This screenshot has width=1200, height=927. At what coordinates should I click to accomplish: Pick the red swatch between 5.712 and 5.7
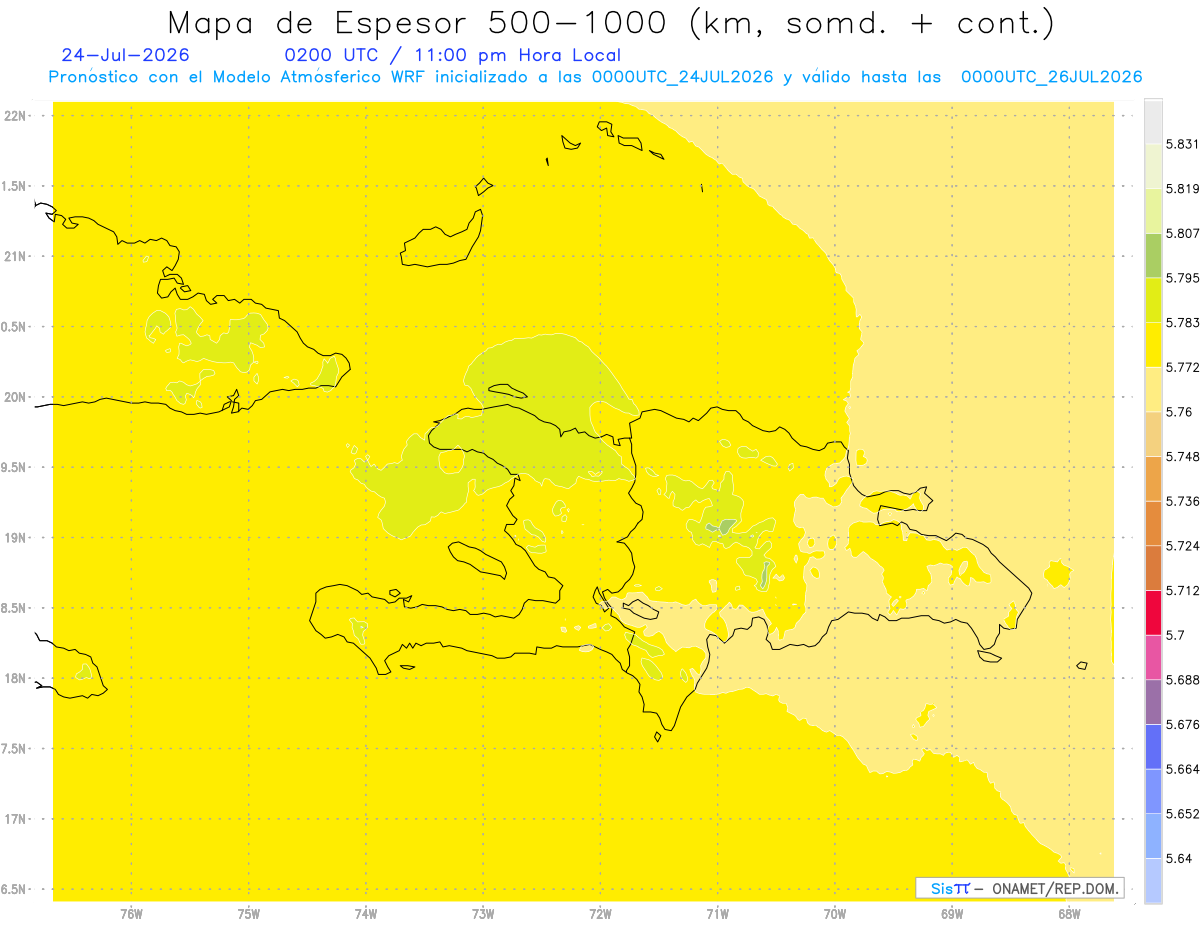(1153, 612)
